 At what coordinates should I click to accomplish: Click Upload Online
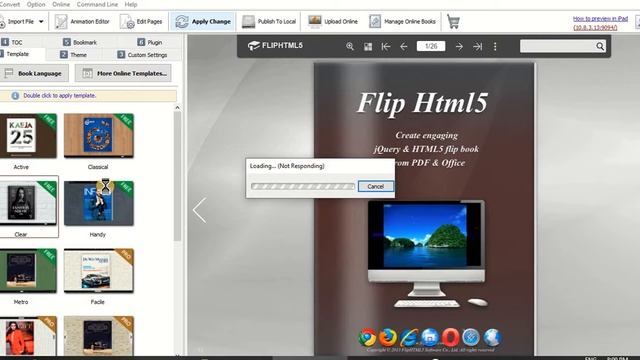pos(333,22)
